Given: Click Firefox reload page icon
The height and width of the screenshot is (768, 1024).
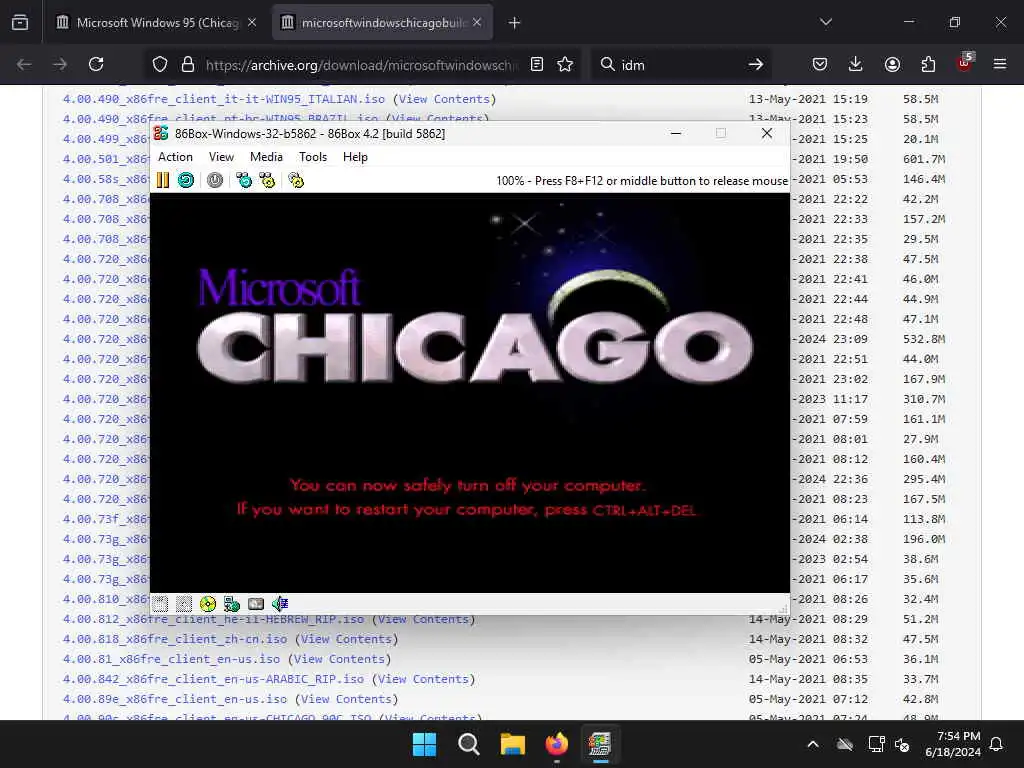Looking at the screenshot, I should (x=96, y=64).
